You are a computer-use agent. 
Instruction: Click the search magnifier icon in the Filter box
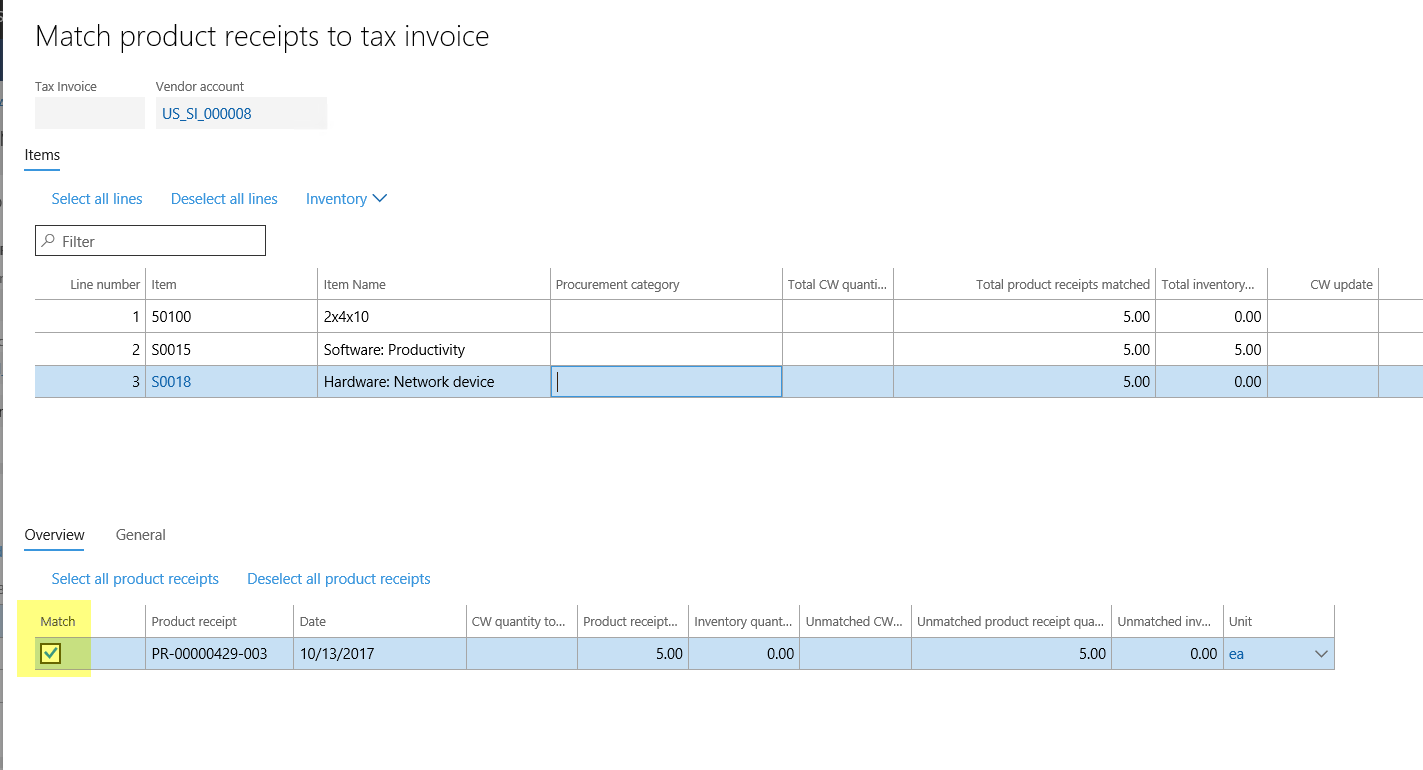point(48,240)
